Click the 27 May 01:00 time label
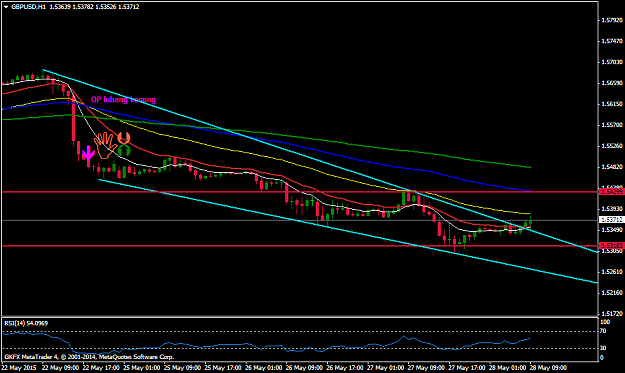625x373 pixels. click(385, 367)
